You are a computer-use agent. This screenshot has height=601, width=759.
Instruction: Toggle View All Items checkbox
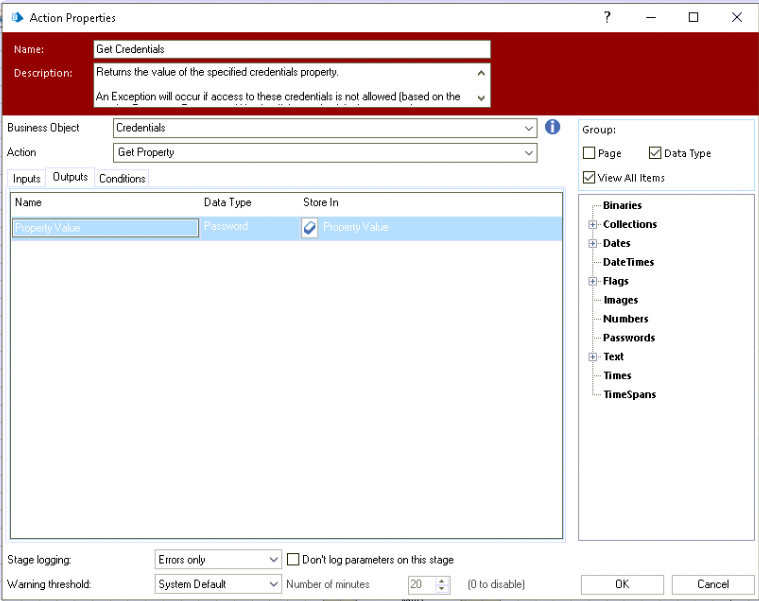point(590,178)
